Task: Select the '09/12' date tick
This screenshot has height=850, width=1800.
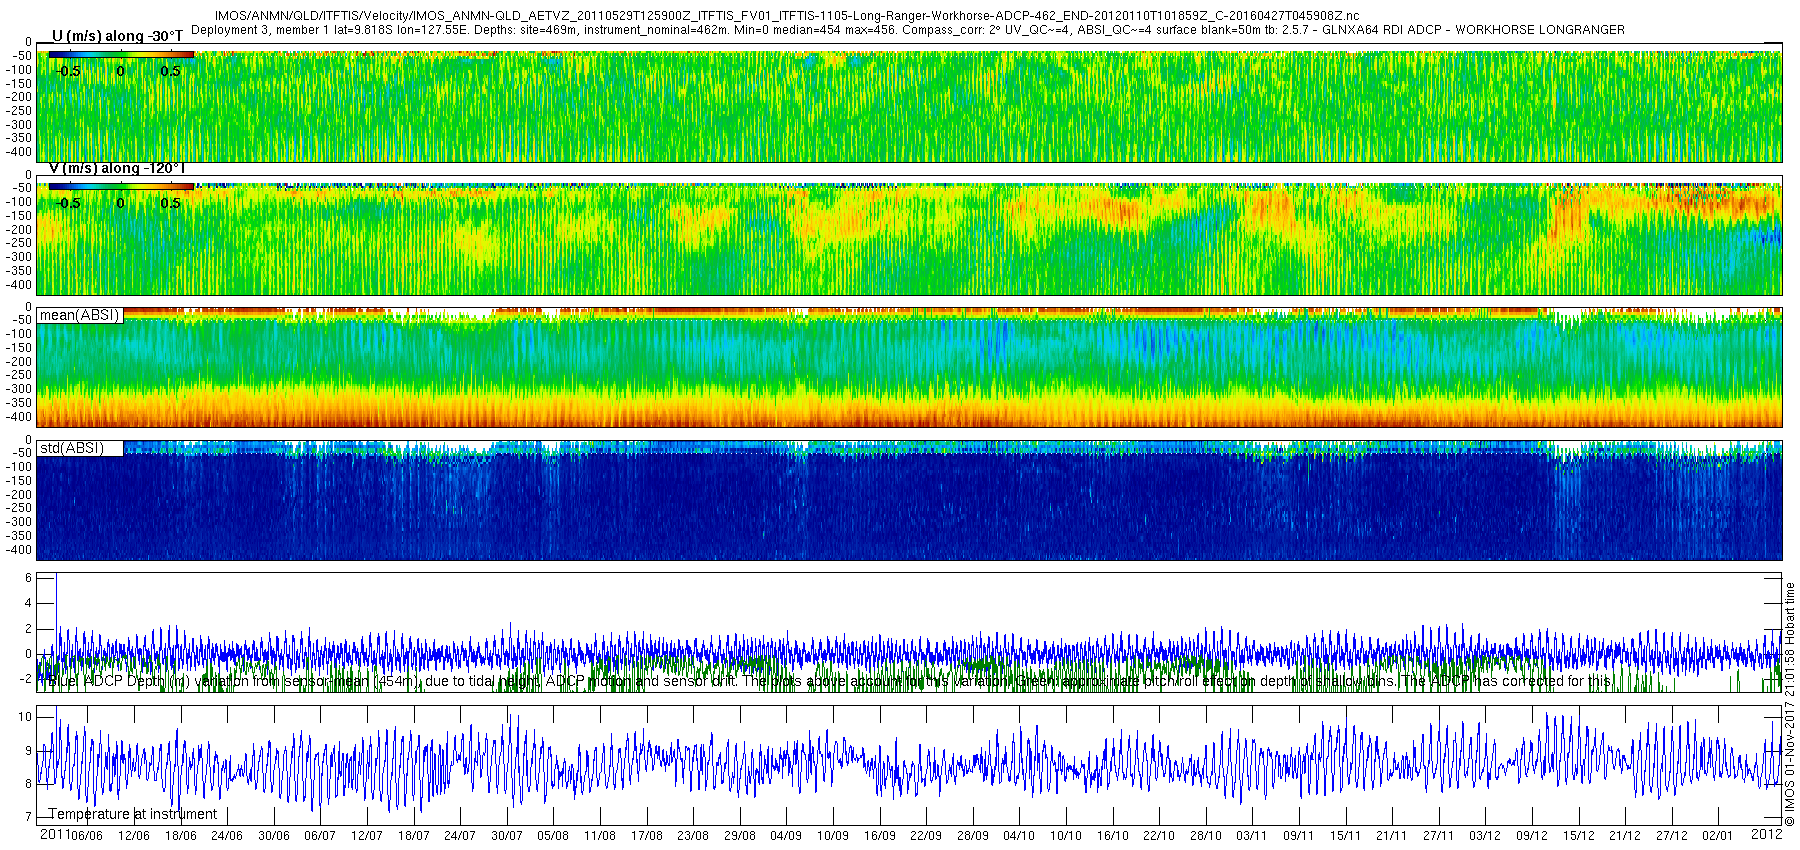Action: pos(1532,836)
